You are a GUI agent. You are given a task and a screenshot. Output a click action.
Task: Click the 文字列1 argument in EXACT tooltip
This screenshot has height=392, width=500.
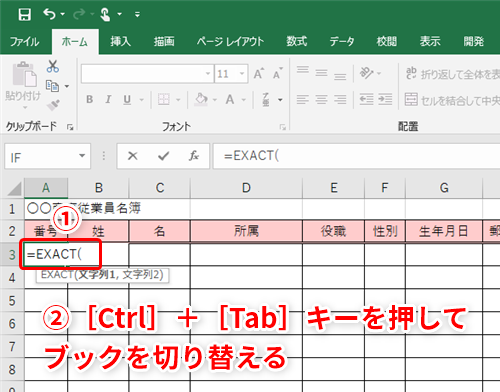96,275
